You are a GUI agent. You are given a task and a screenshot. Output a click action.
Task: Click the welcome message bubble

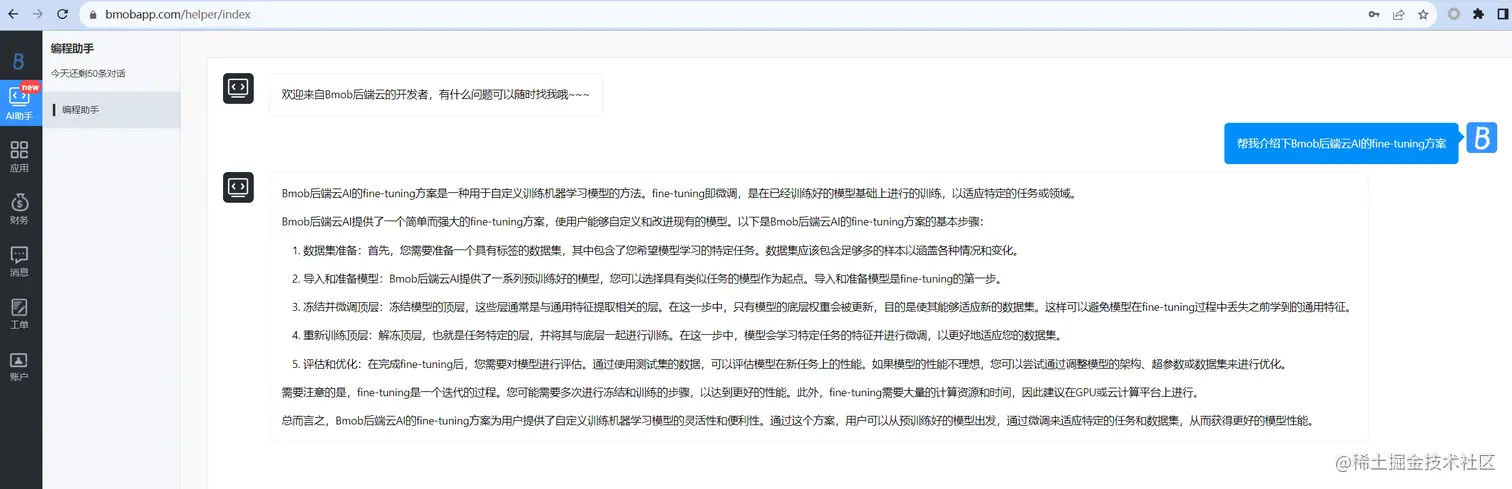pyautogui.click(x=436, y=94)
